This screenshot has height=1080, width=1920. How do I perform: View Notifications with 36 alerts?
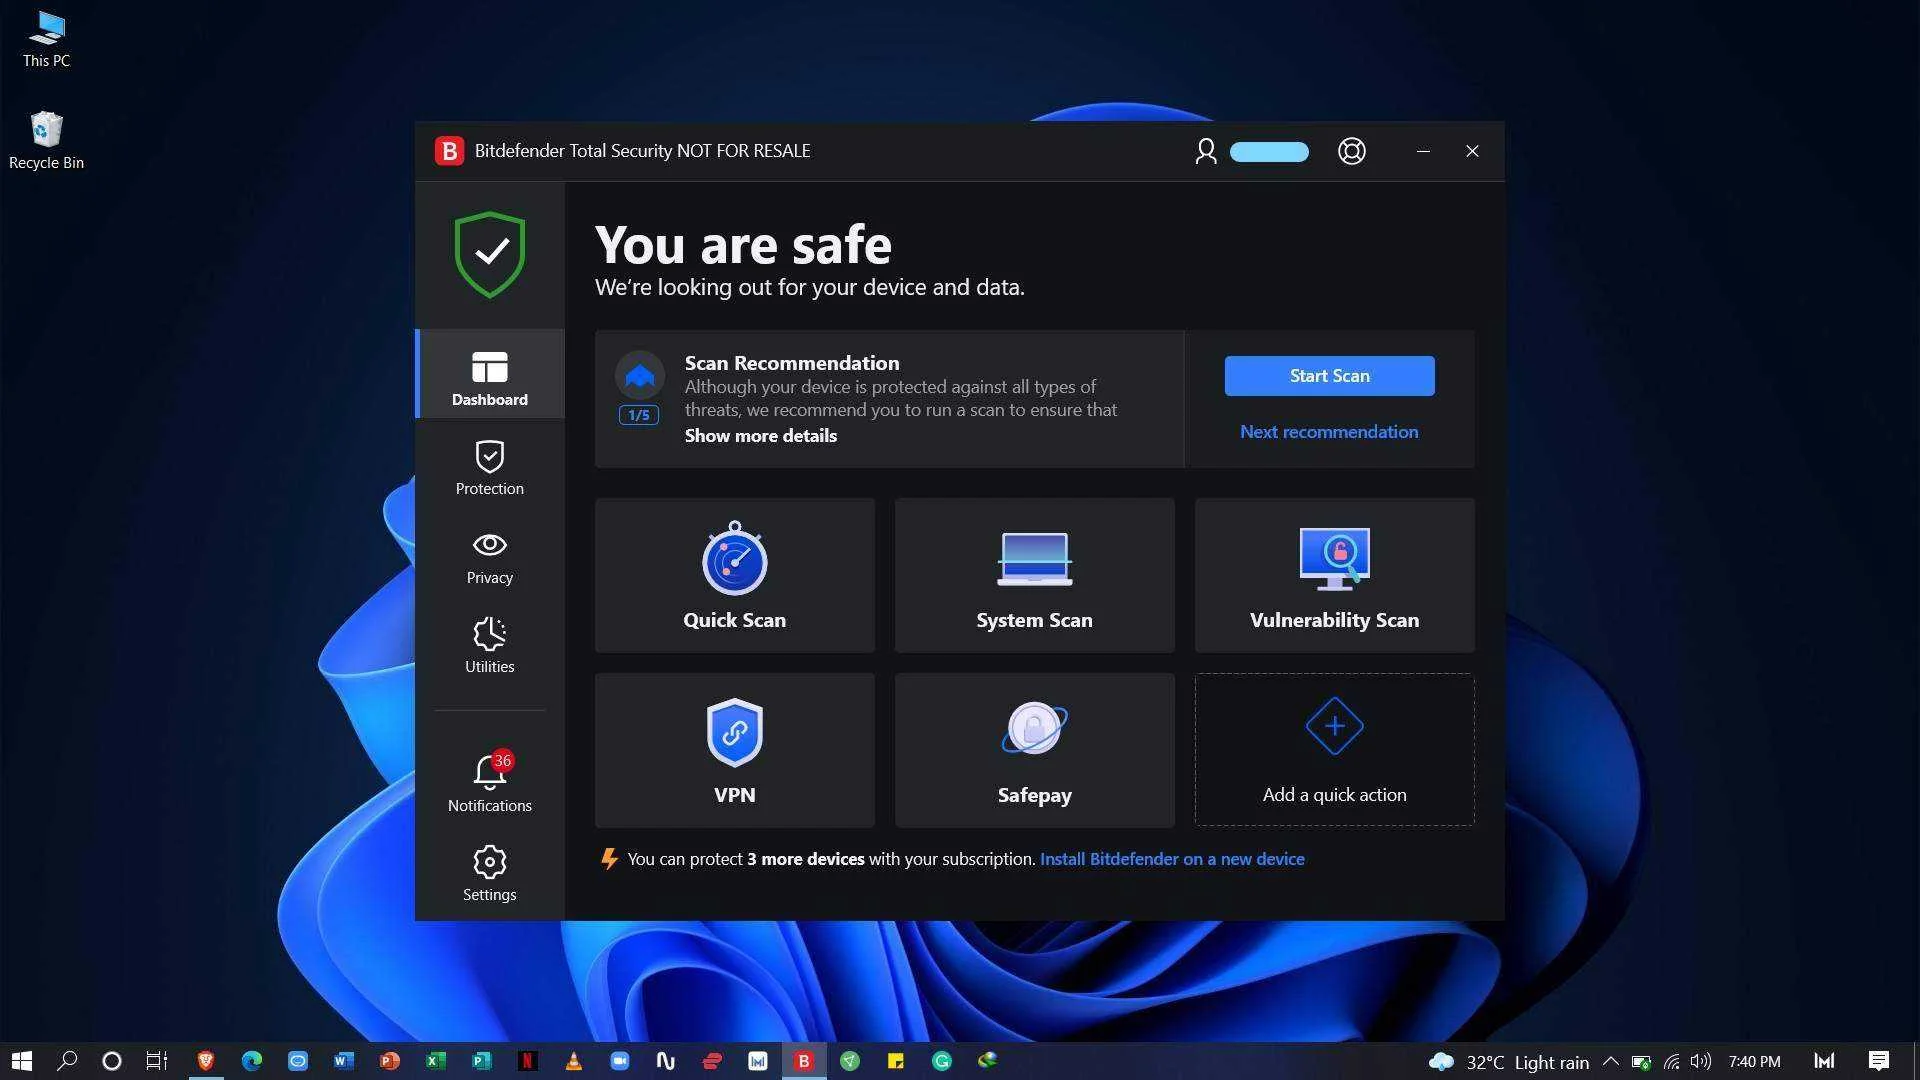coord(490,782)
